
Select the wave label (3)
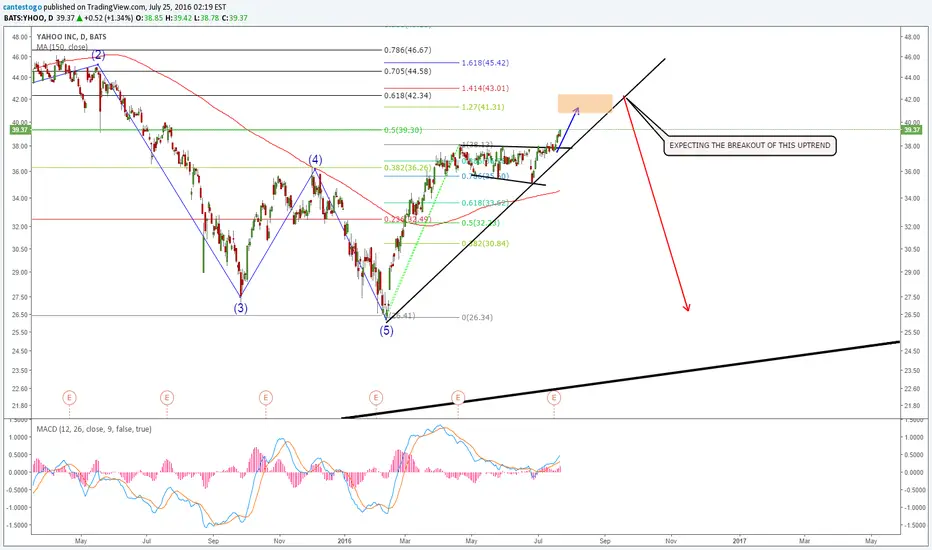(x=240, y=308)
